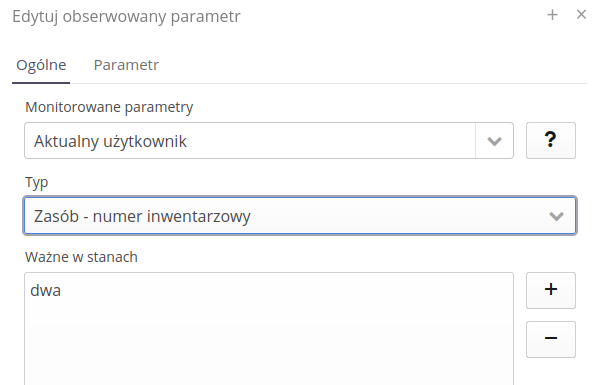
Task: Switch to the Ogólne tab
Action: [x=41, y=65]
